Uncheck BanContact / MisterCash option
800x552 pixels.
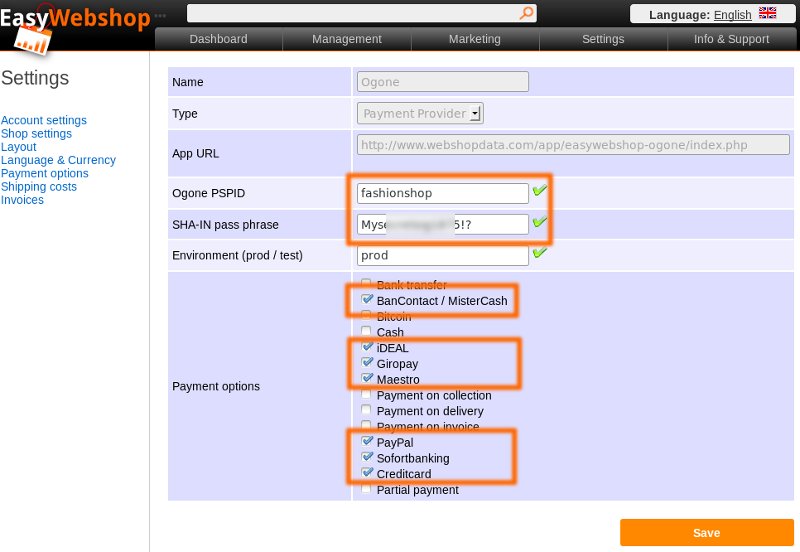(366, 299)
